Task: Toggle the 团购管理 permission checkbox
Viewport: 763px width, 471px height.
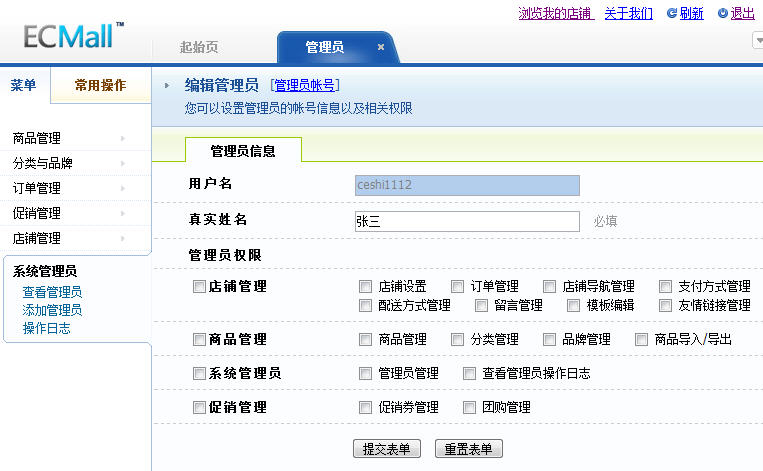Action: (470, 408)
